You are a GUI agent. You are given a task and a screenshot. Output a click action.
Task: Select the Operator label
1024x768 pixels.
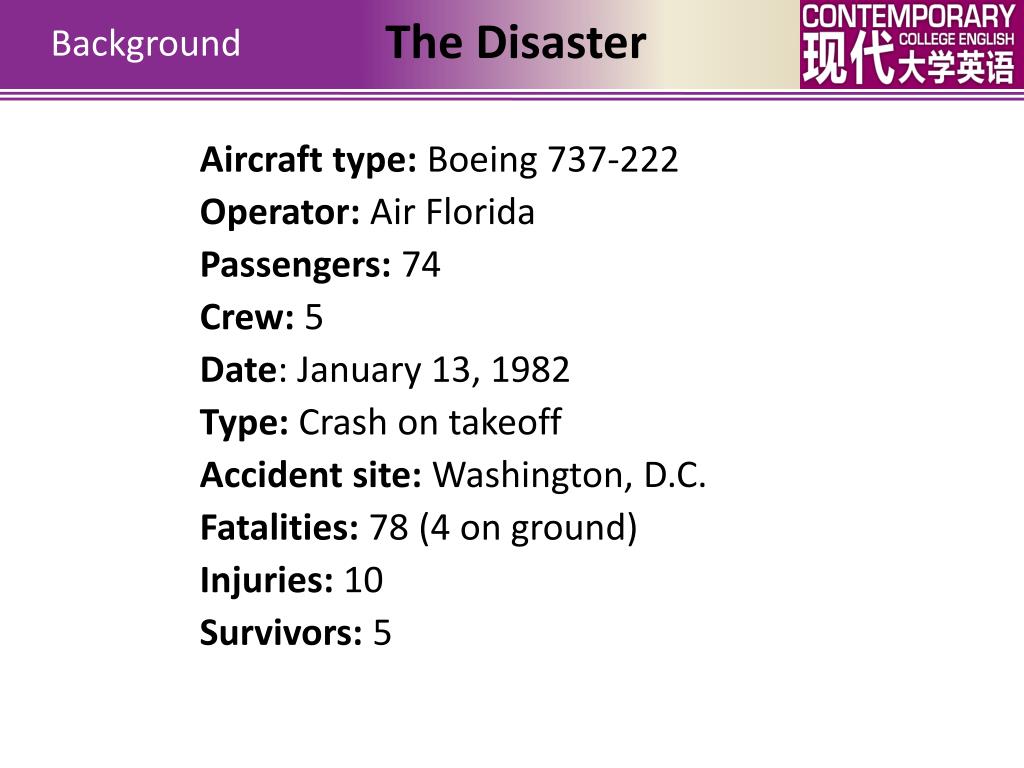(280, 213)
